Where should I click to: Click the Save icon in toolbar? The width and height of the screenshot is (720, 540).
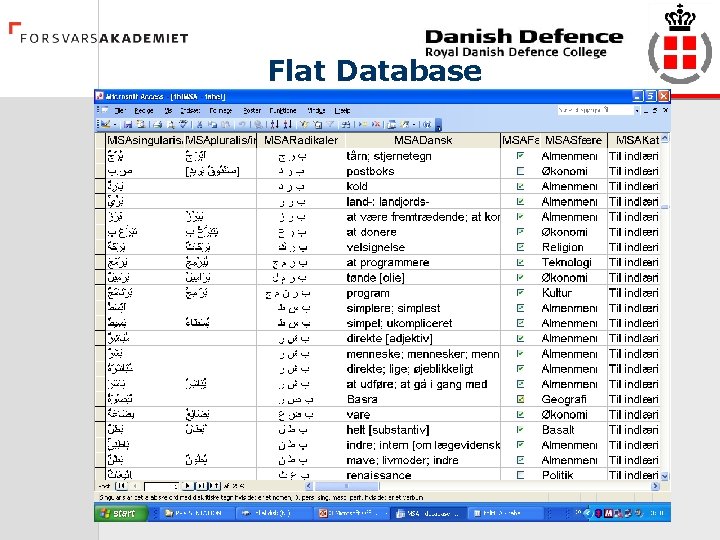[128, 124]
